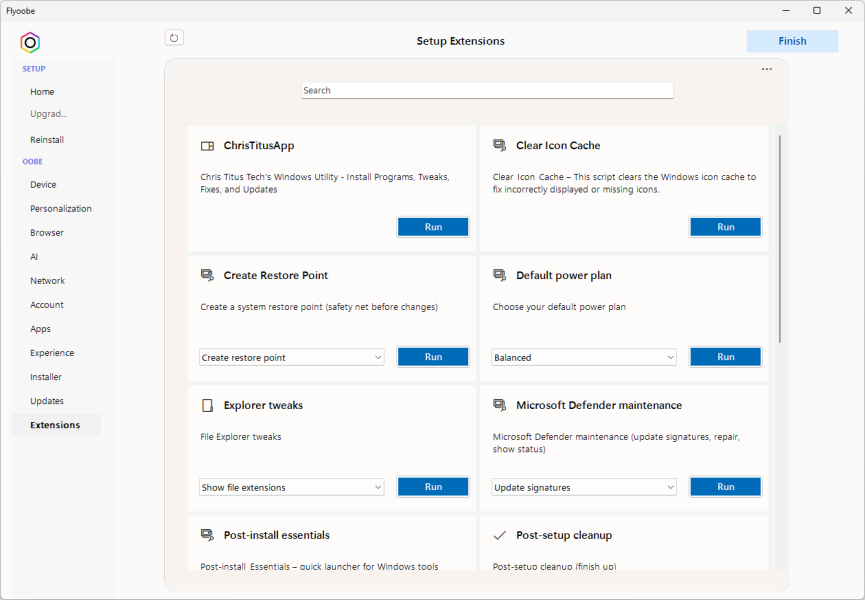This screenshot has width=865, height=600.
Task: Select Network in the OOBE sidebar
Action: (x=47, y=281)
